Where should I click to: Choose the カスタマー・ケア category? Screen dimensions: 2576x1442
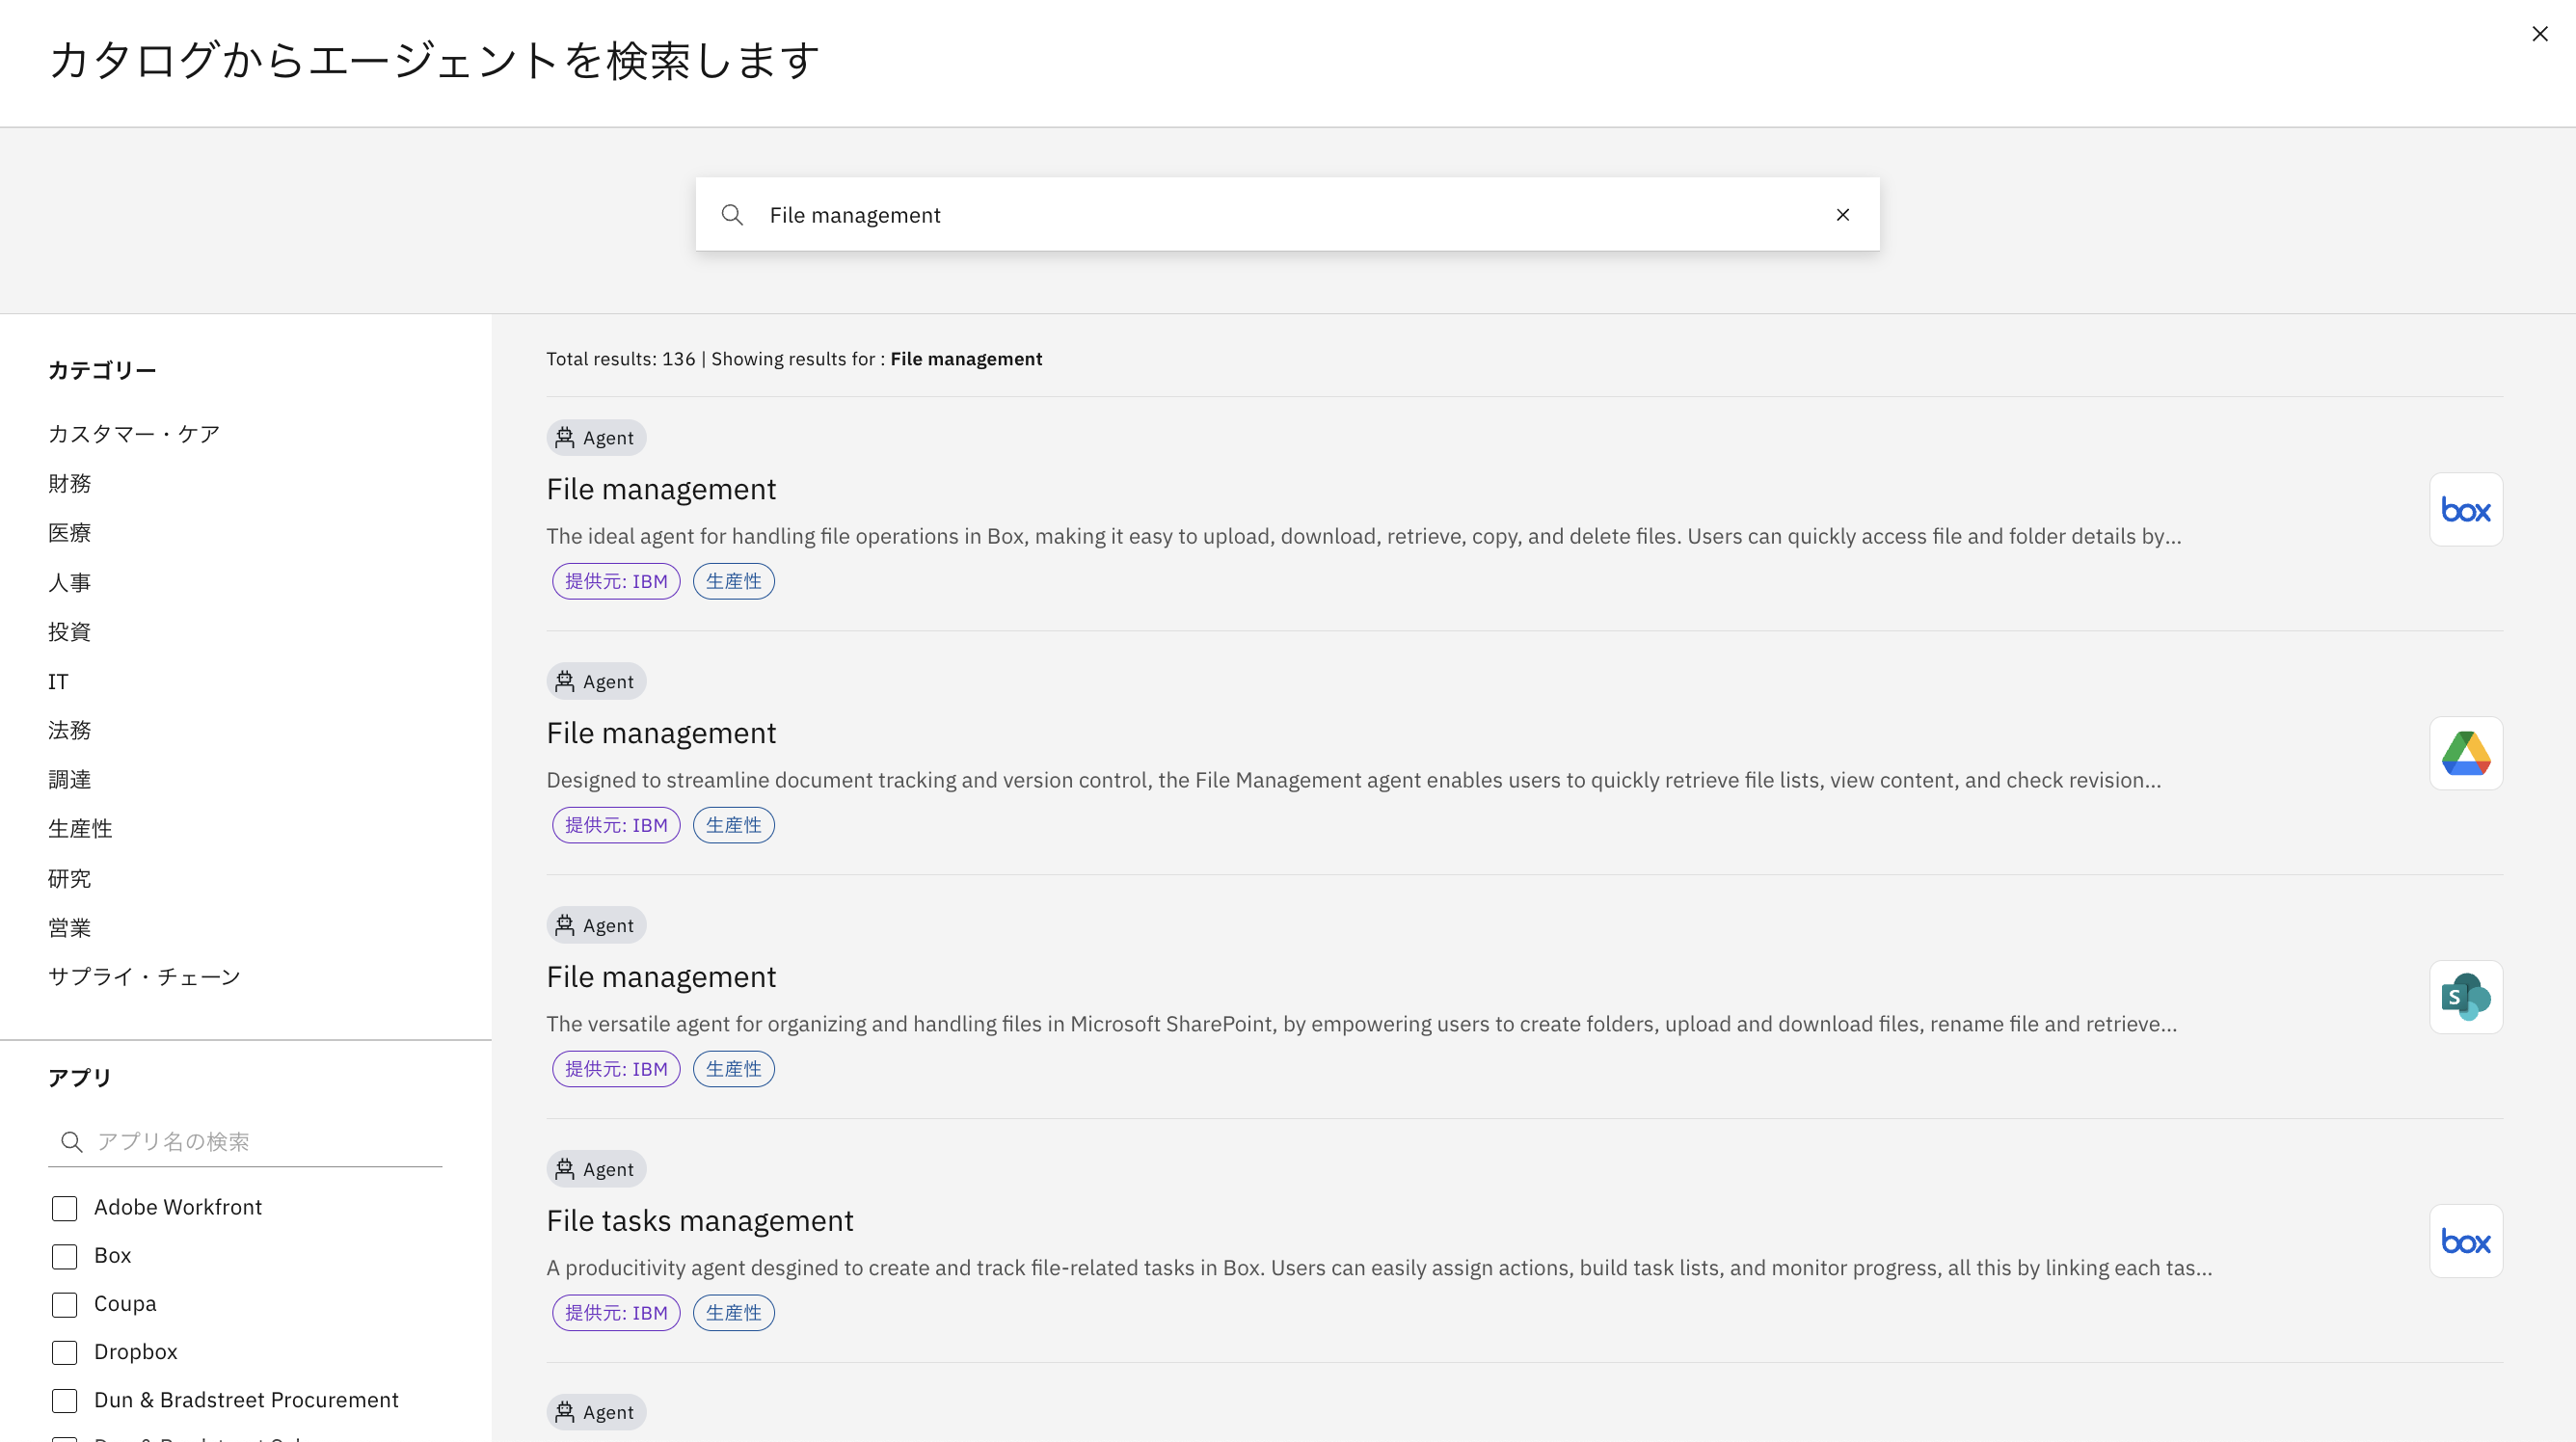(134, 434)
